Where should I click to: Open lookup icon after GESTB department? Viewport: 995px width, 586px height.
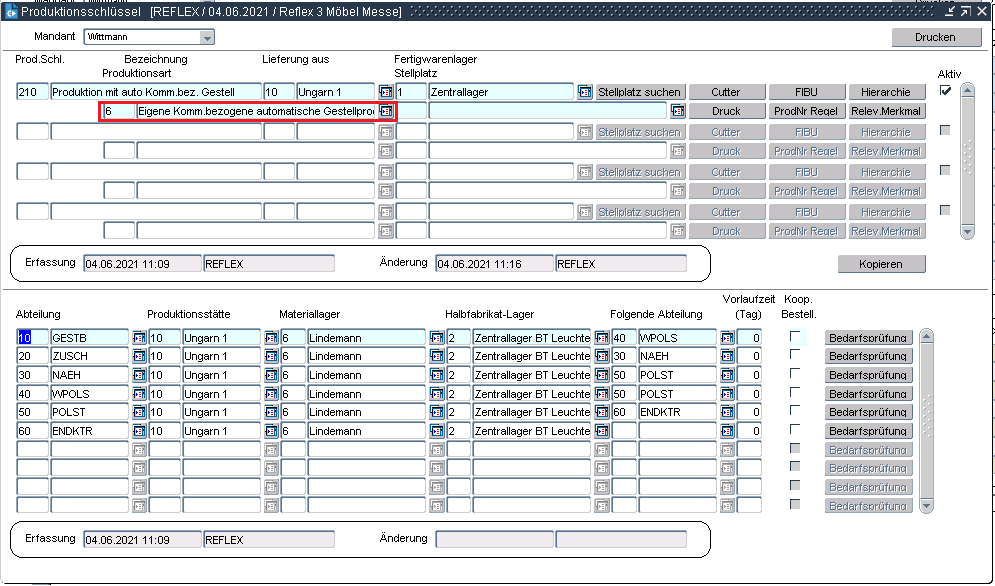pos(139,338)
